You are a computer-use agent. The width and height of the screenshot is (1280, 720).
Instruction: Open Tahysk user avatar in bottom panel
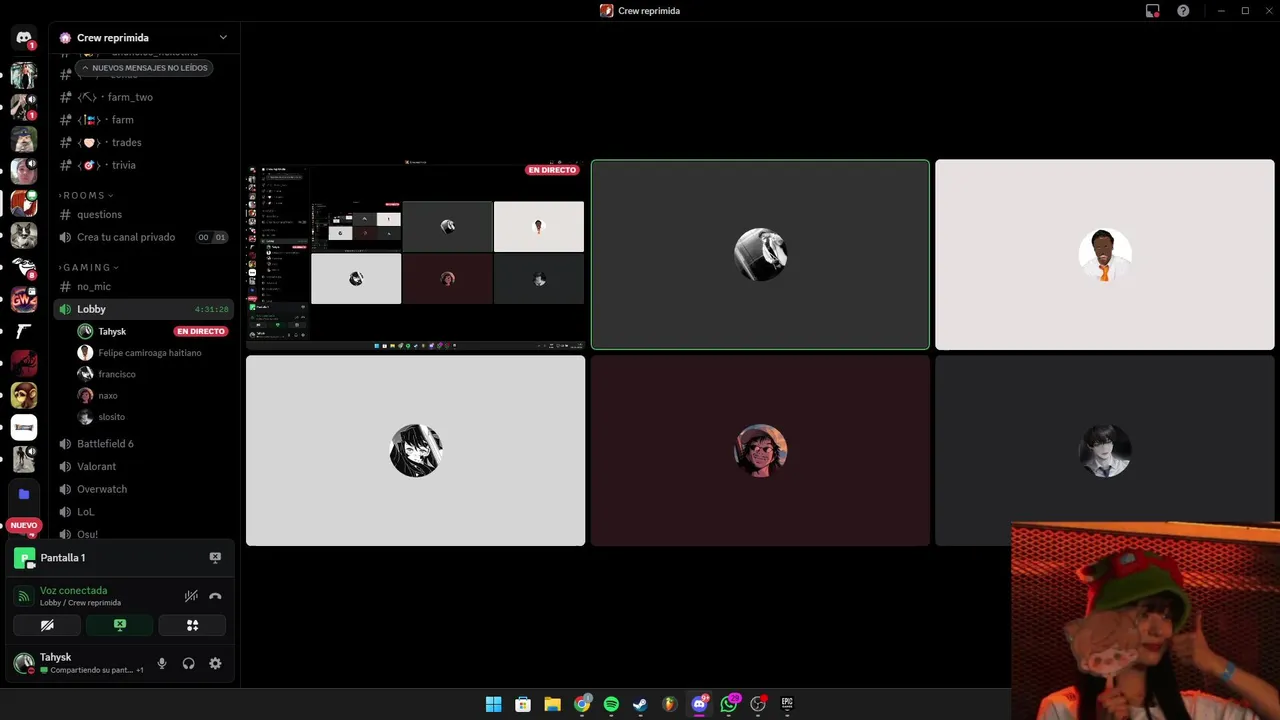[23, 663]
